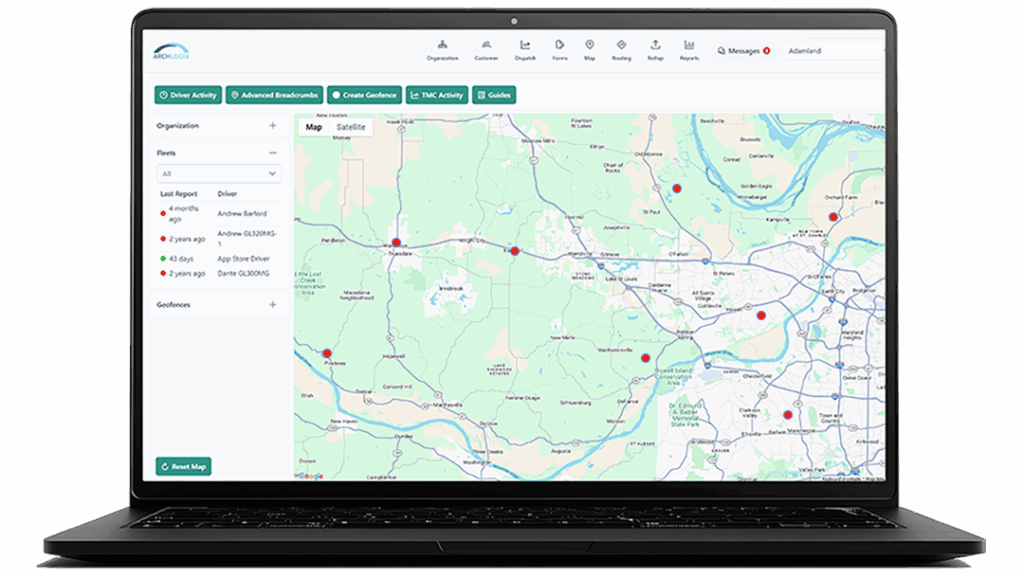This screenshot has height=576, width=1024.
Task: Open the Reports section
Action: (688, 50)
